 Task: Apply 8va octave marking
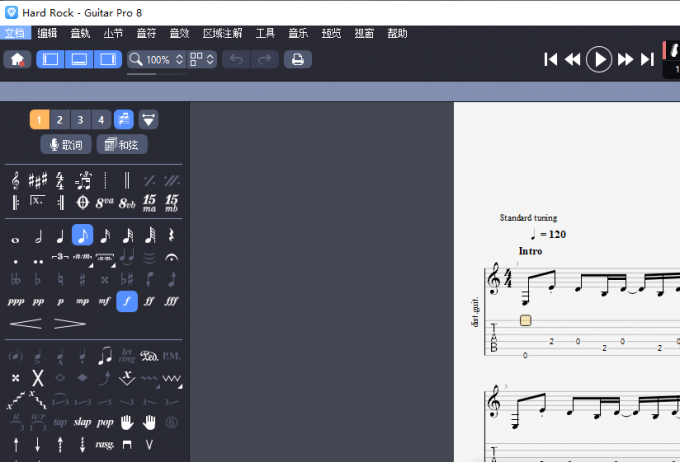(105, 203)
